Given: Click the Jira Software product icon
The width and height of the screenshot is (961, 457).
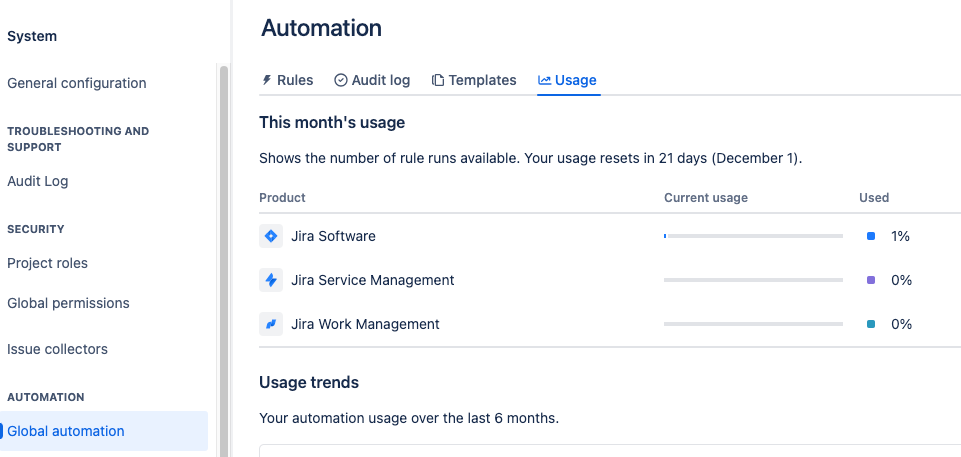Looking at the screenshot, I should (270, 236).
